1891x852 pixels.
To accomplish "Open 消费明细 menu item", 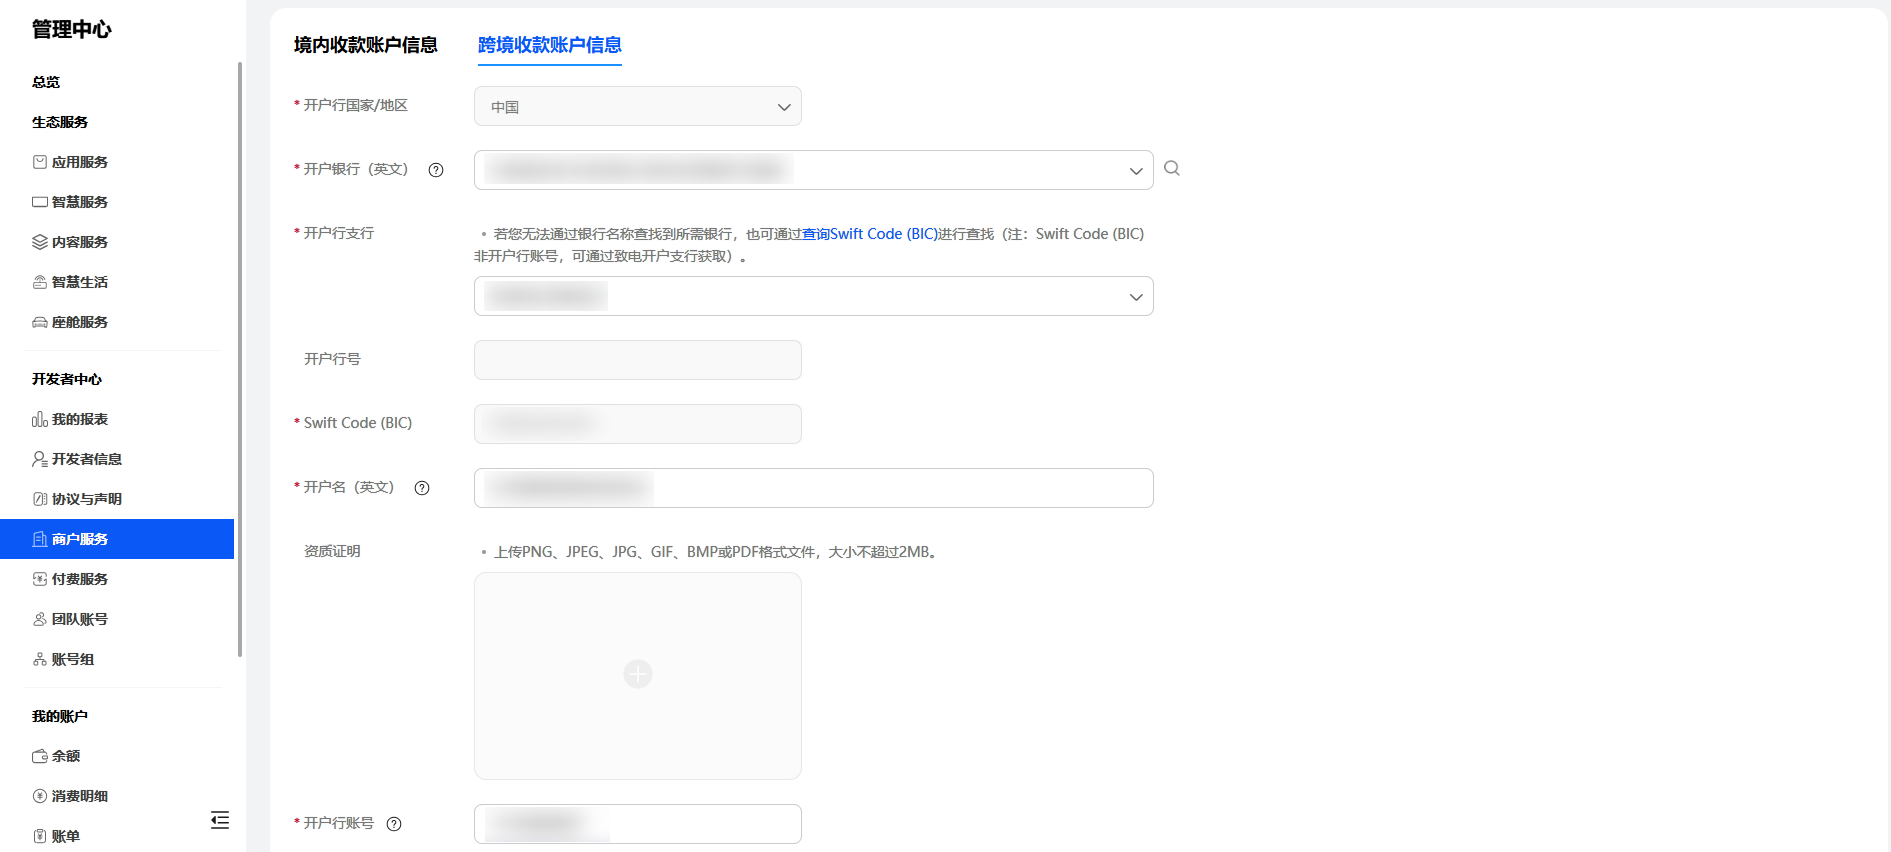I will (x=80, y=796).
